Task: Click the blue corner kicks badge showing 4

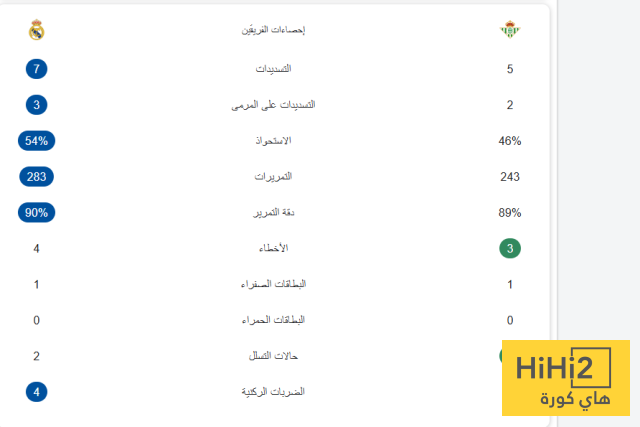Action: (37, 392)
